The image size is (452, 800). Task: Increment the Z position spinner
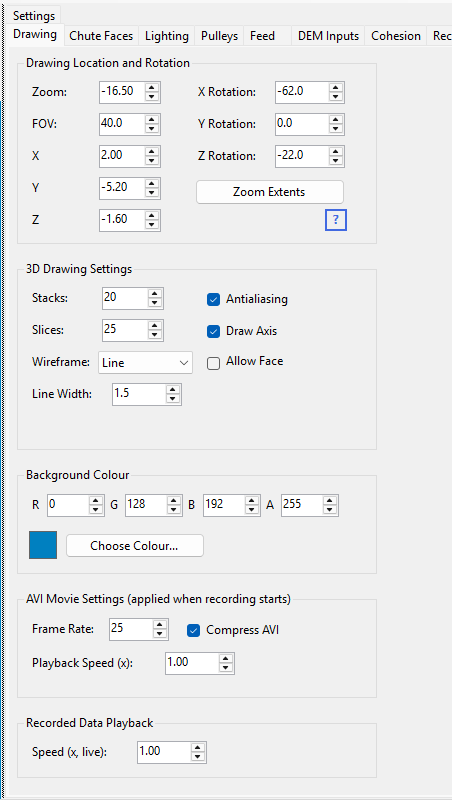pyautogui.click(x=153, y=215)
